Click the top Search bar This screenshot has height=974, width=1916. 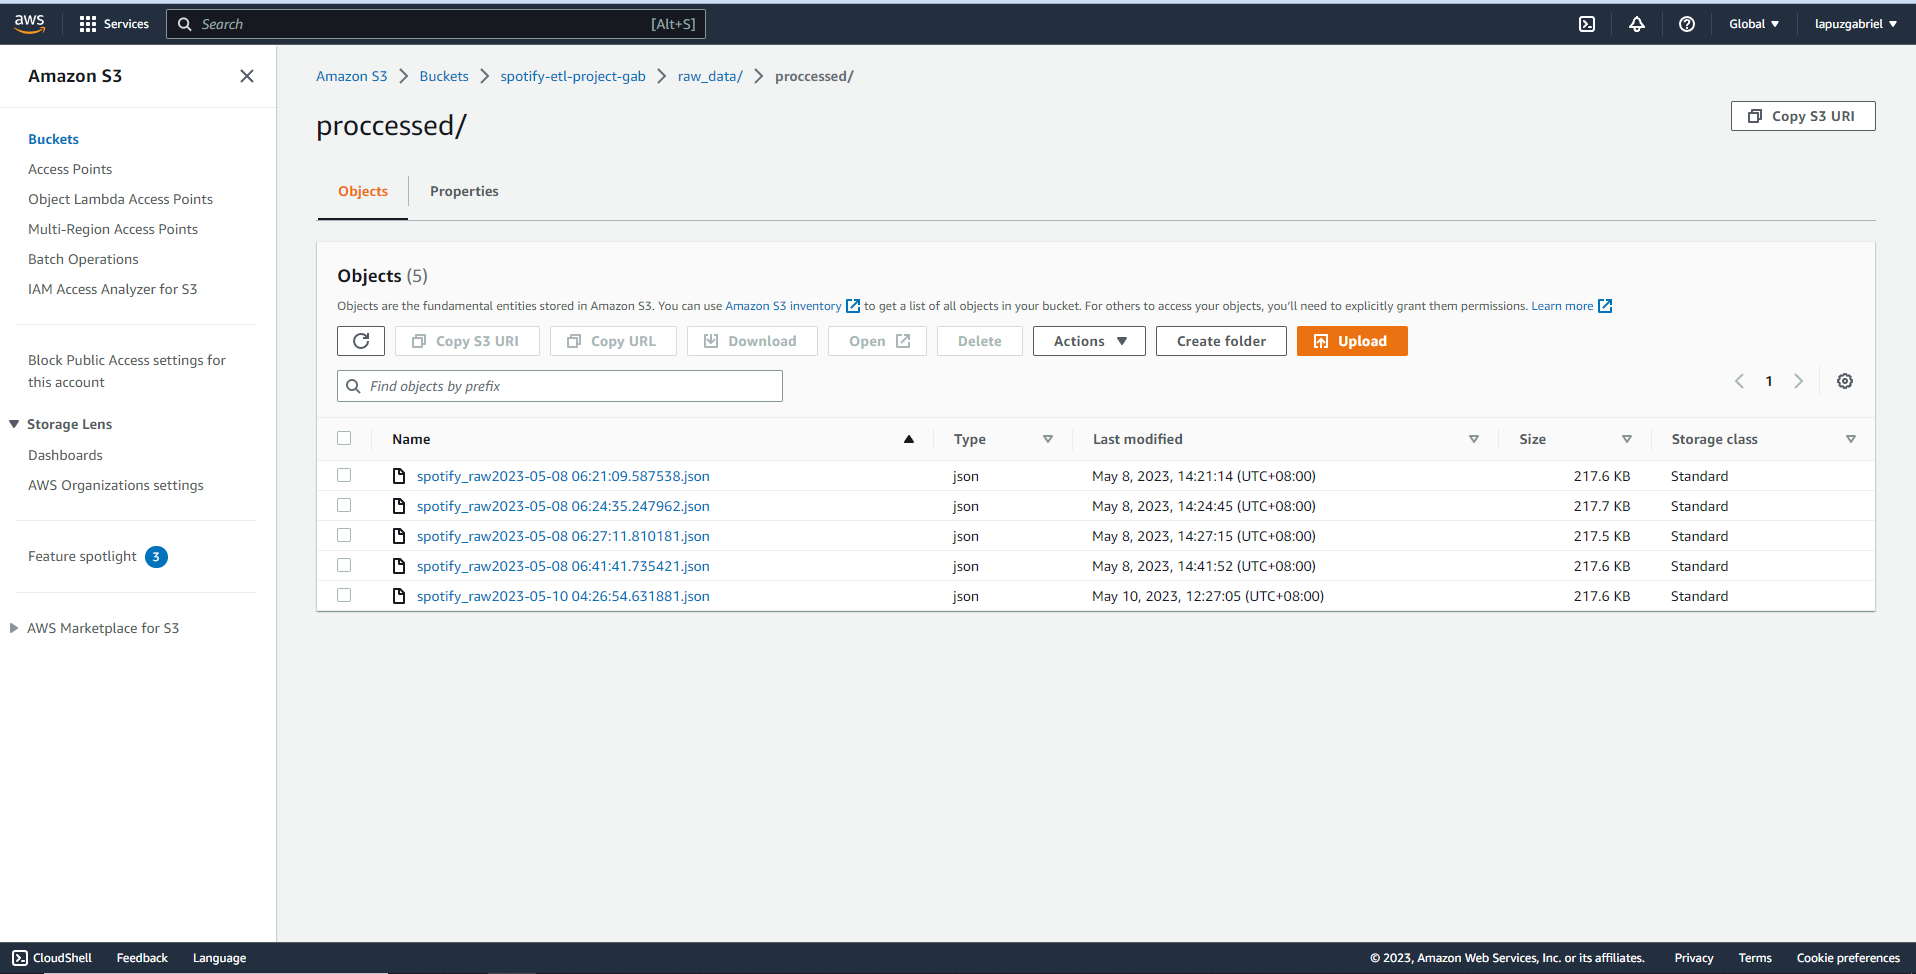(436, 24)
